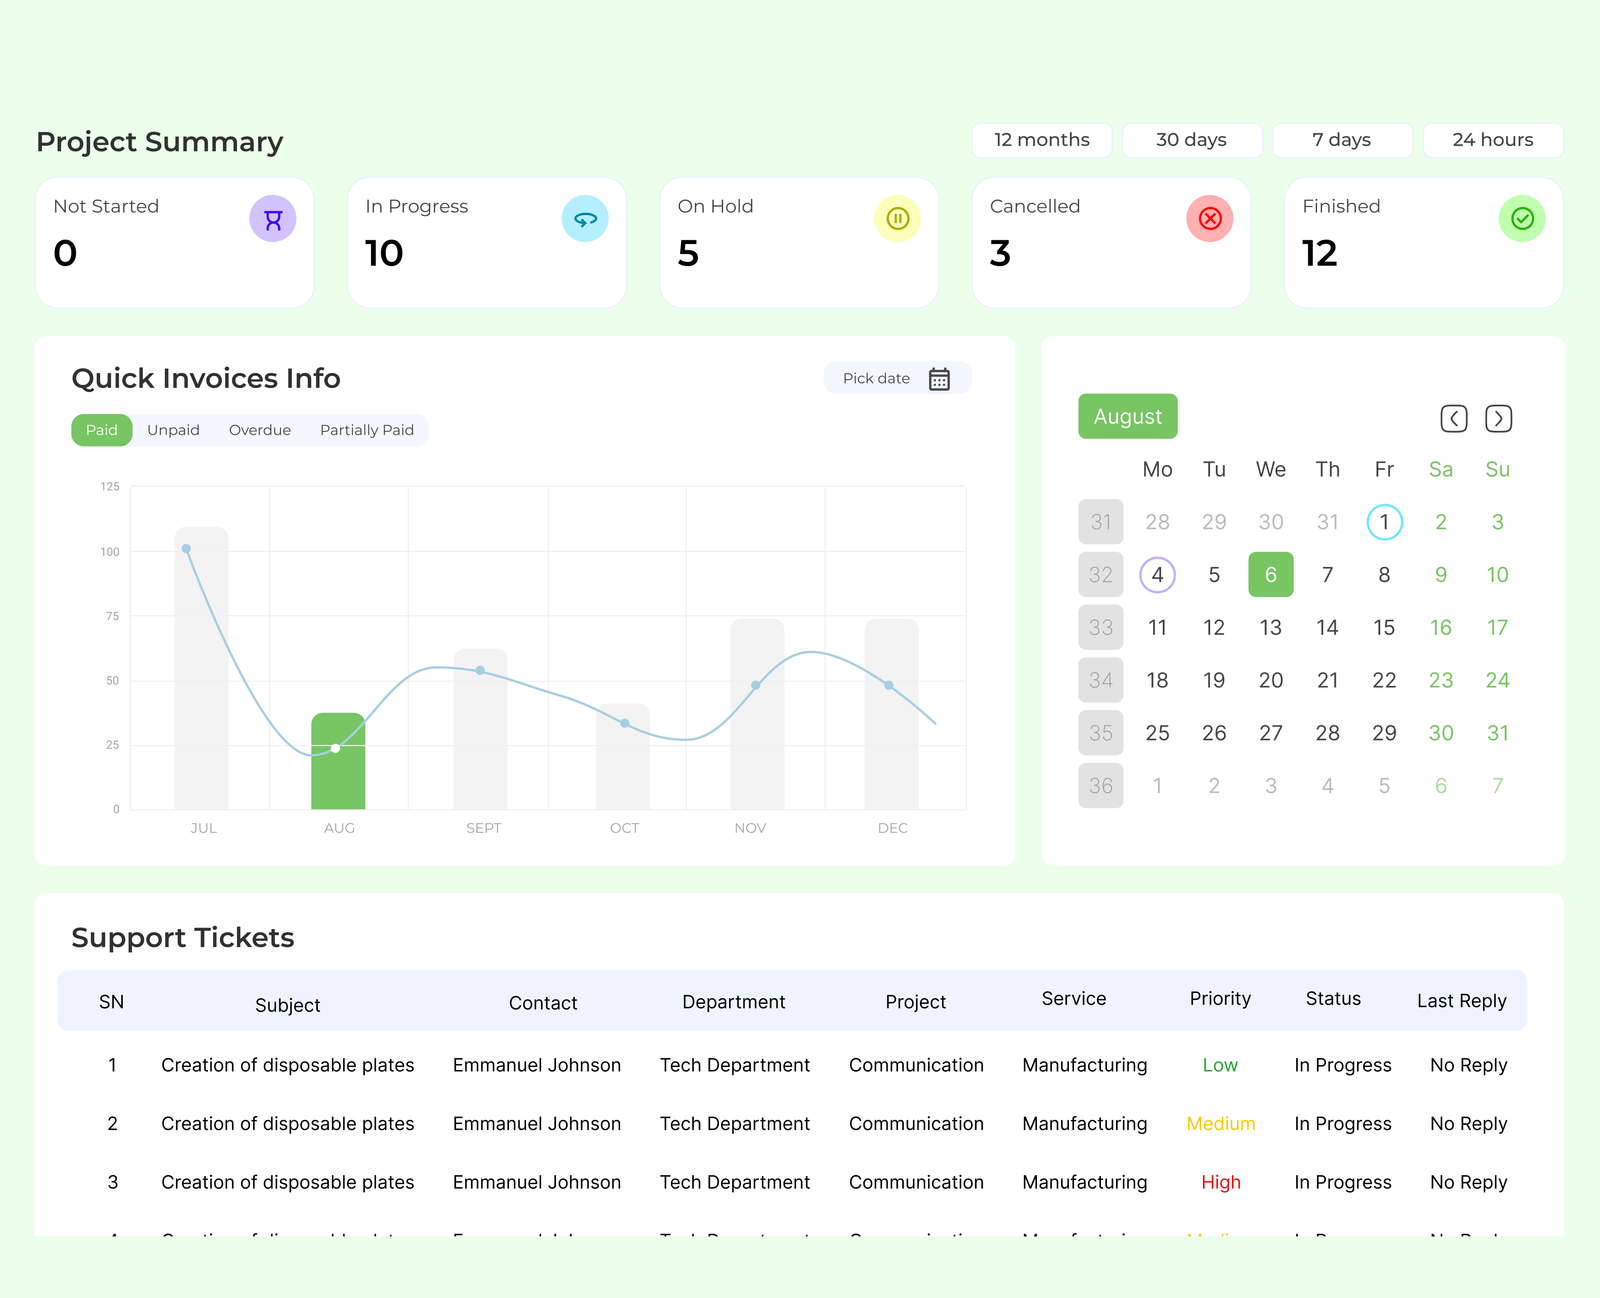Viewport: 1600px width, 1298px height.
Task: Click the On Hold pause icon
Action: coord(897,219)
